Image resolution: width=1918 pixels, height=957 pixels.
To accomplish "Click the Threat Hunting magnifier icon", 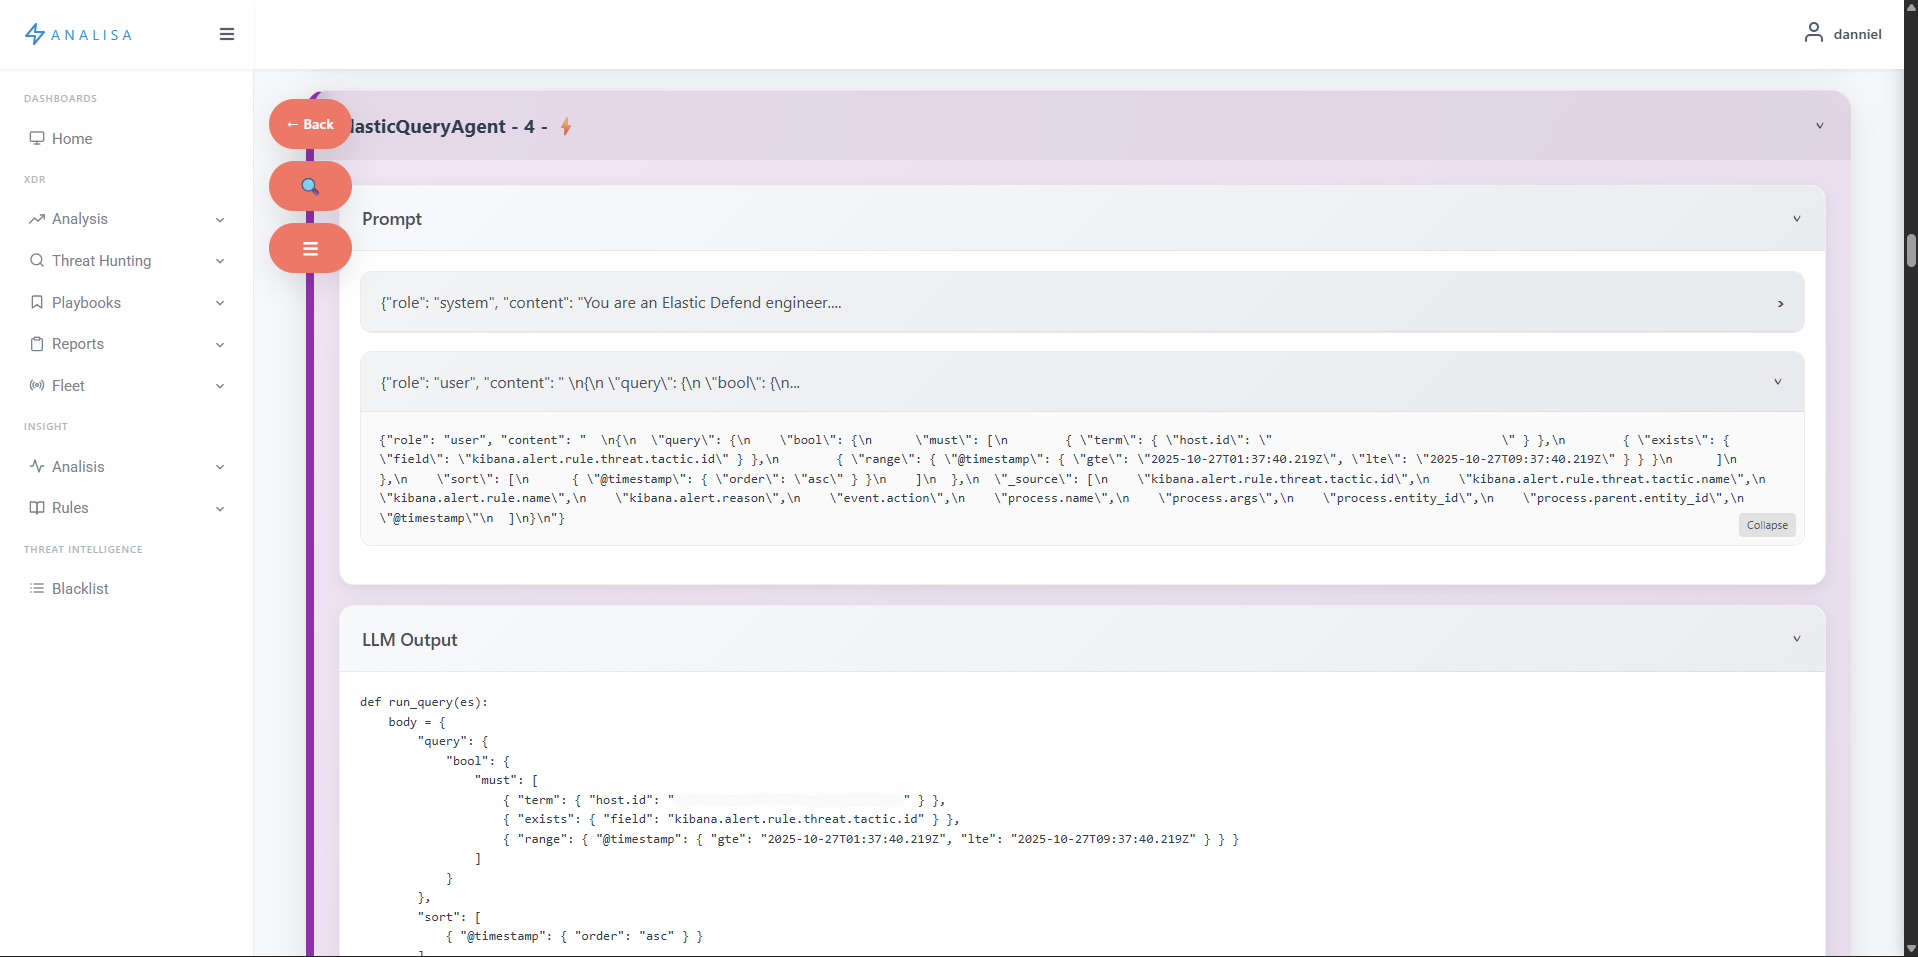I will [x=37, y=261].
